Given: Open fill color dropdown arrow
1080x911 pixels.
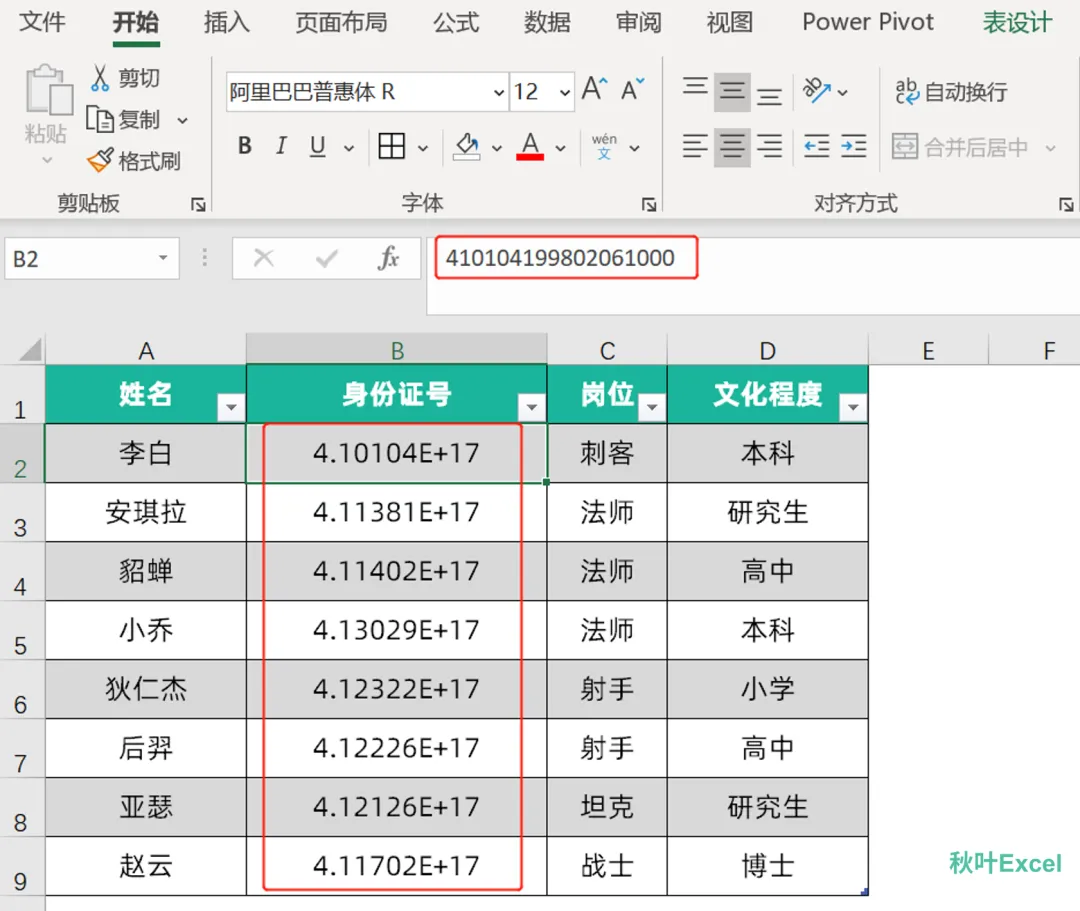Looking at the screenshot, I should pyautogui.click(x=497, y=148).
